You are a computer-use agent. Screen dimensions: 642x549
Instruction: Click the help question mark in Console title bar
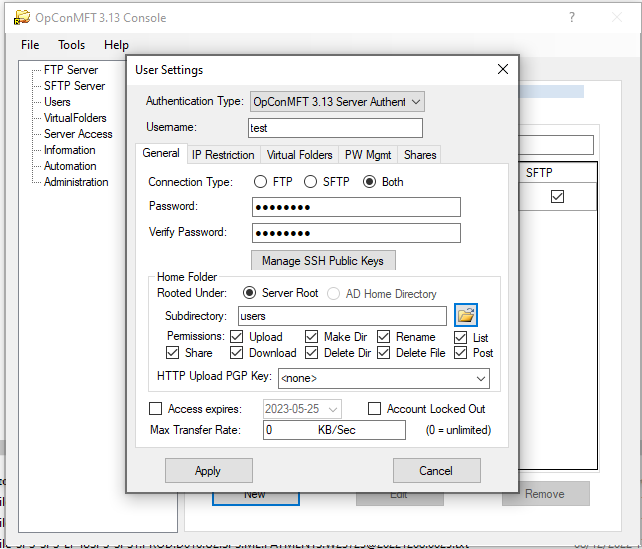(572, 17)
